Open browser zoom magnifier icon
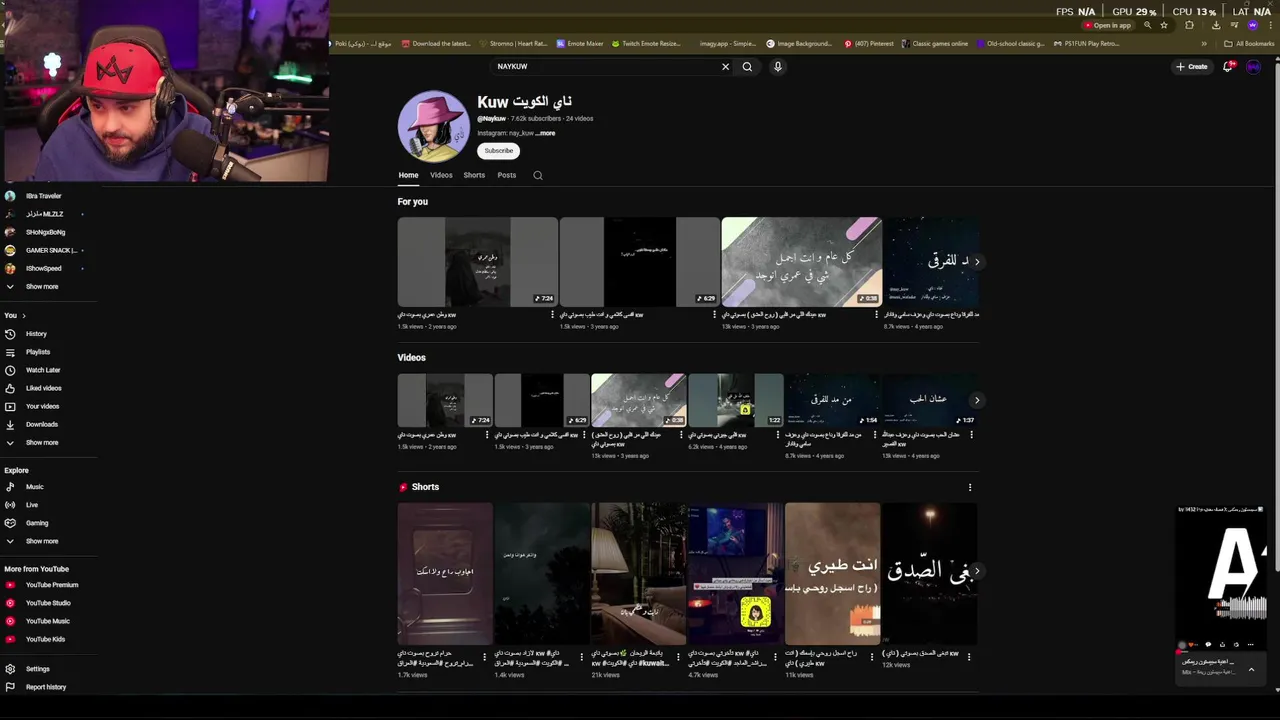Screen dimensions: 1280x720 click(x=1148, y=25)
